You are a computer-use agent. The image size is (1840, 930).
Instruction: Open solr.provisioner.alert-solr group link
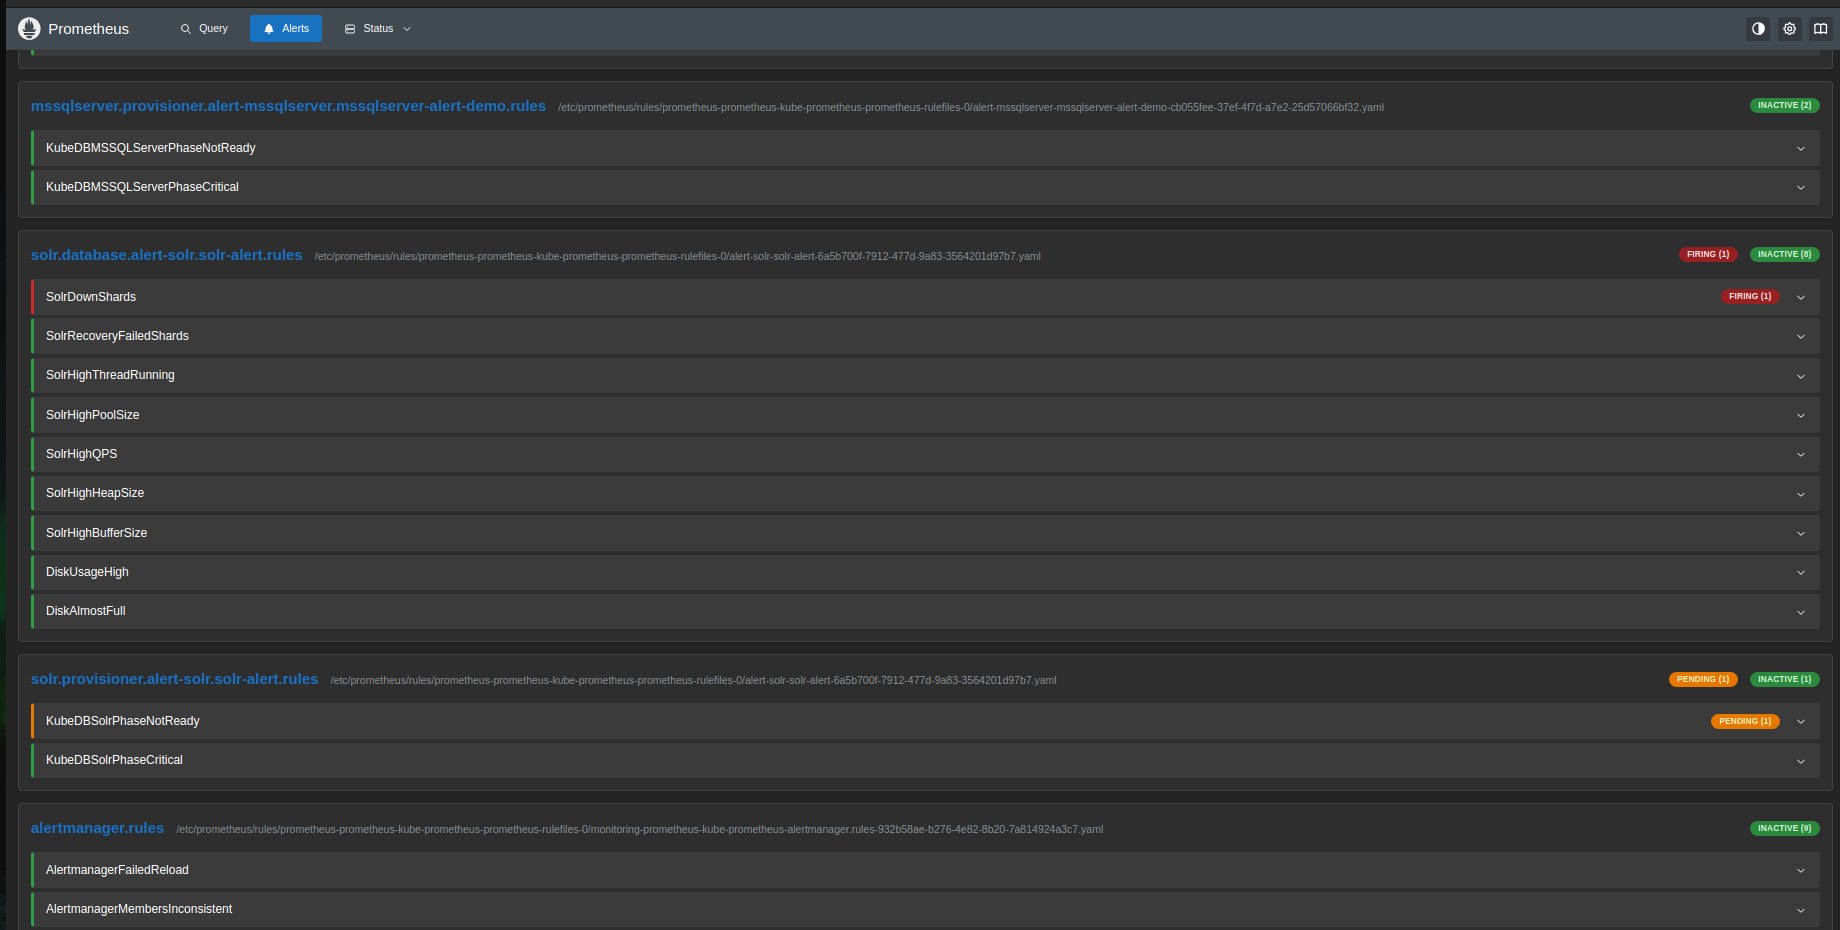coord(174,679)
